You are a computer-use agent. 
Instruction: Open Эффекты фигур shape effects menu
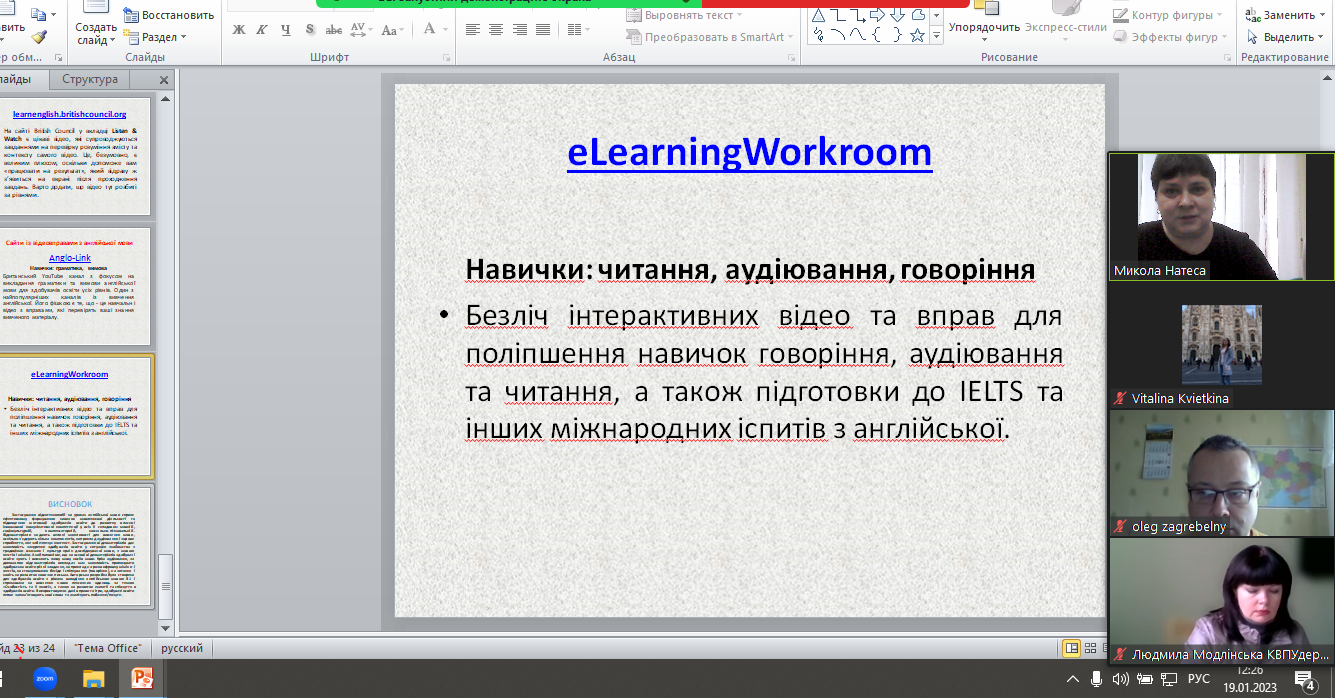click(1171, 37)
